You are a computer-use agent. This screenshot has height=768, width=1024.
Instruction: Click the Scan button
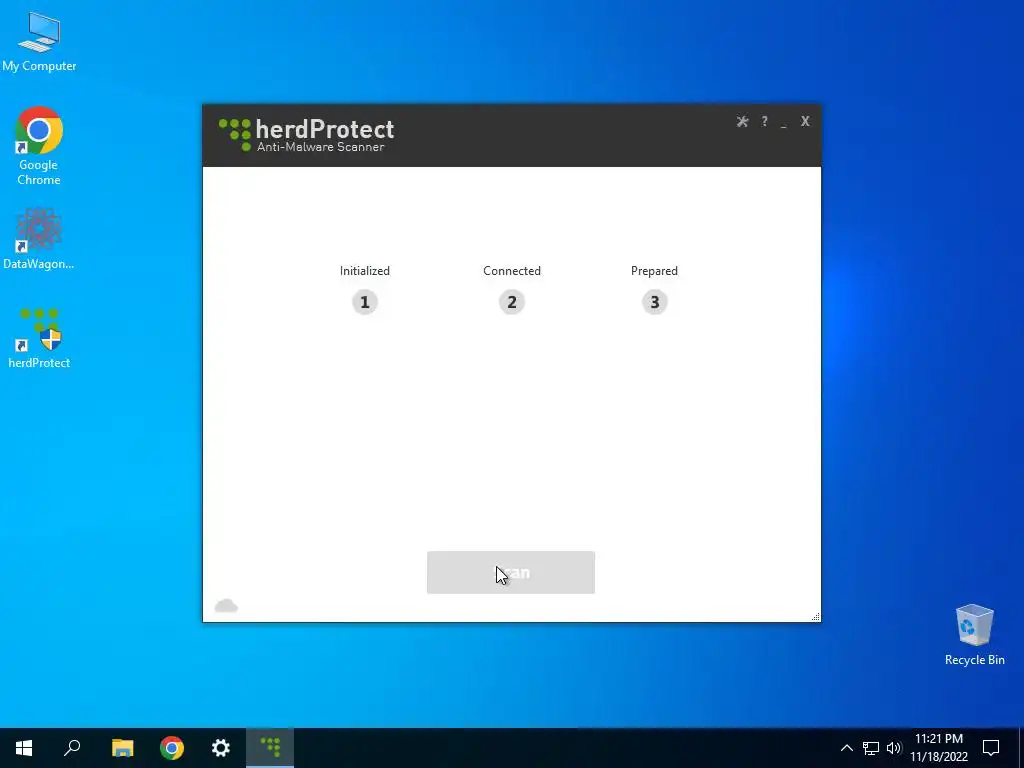point(511,573)
